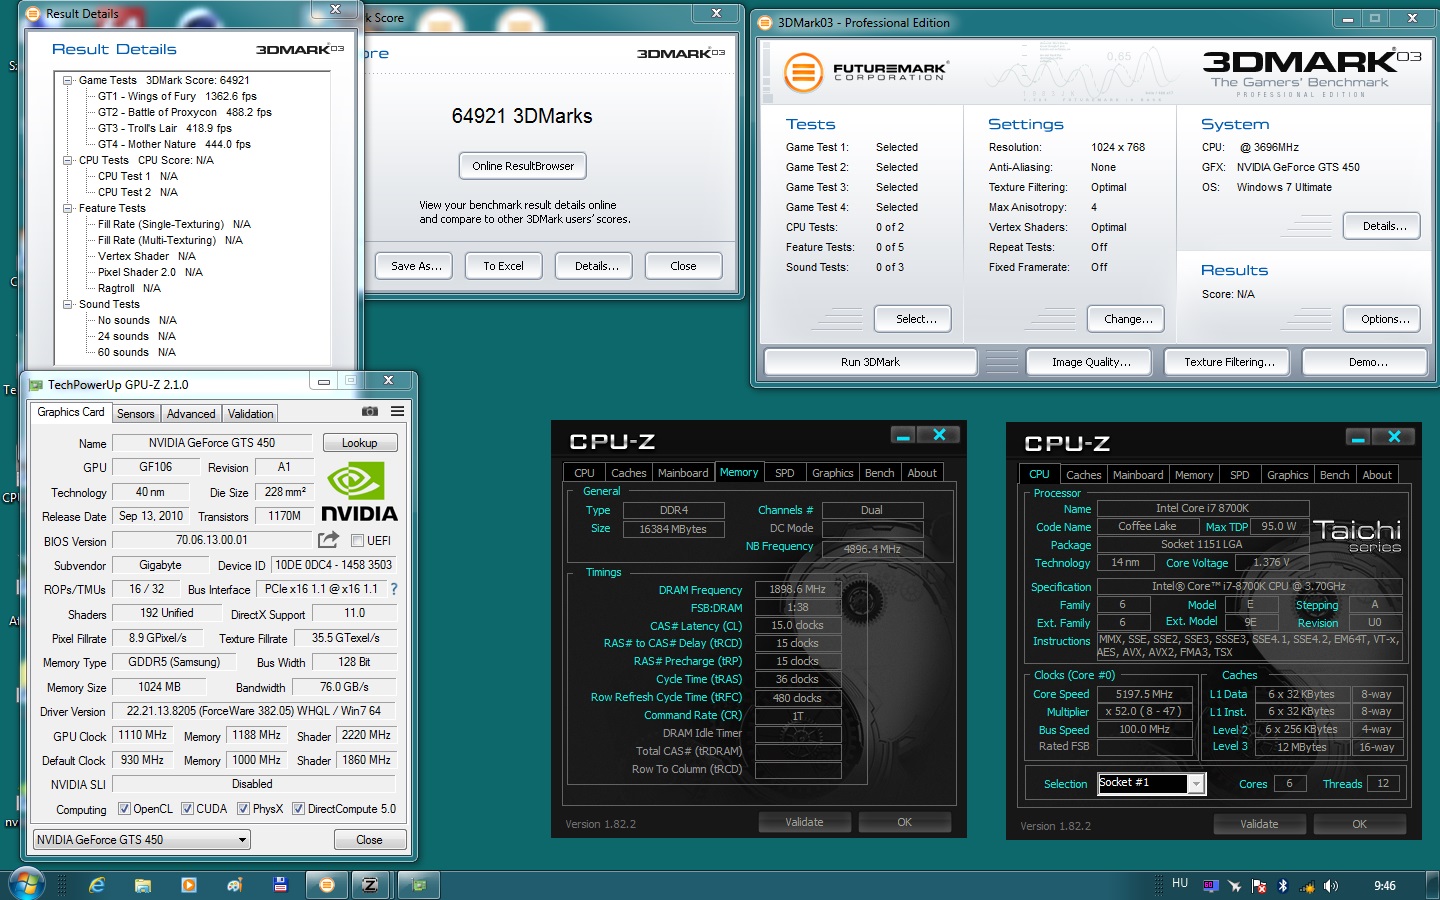Switch to the Sensors tab in GPU-Z

tap(135, 414)
